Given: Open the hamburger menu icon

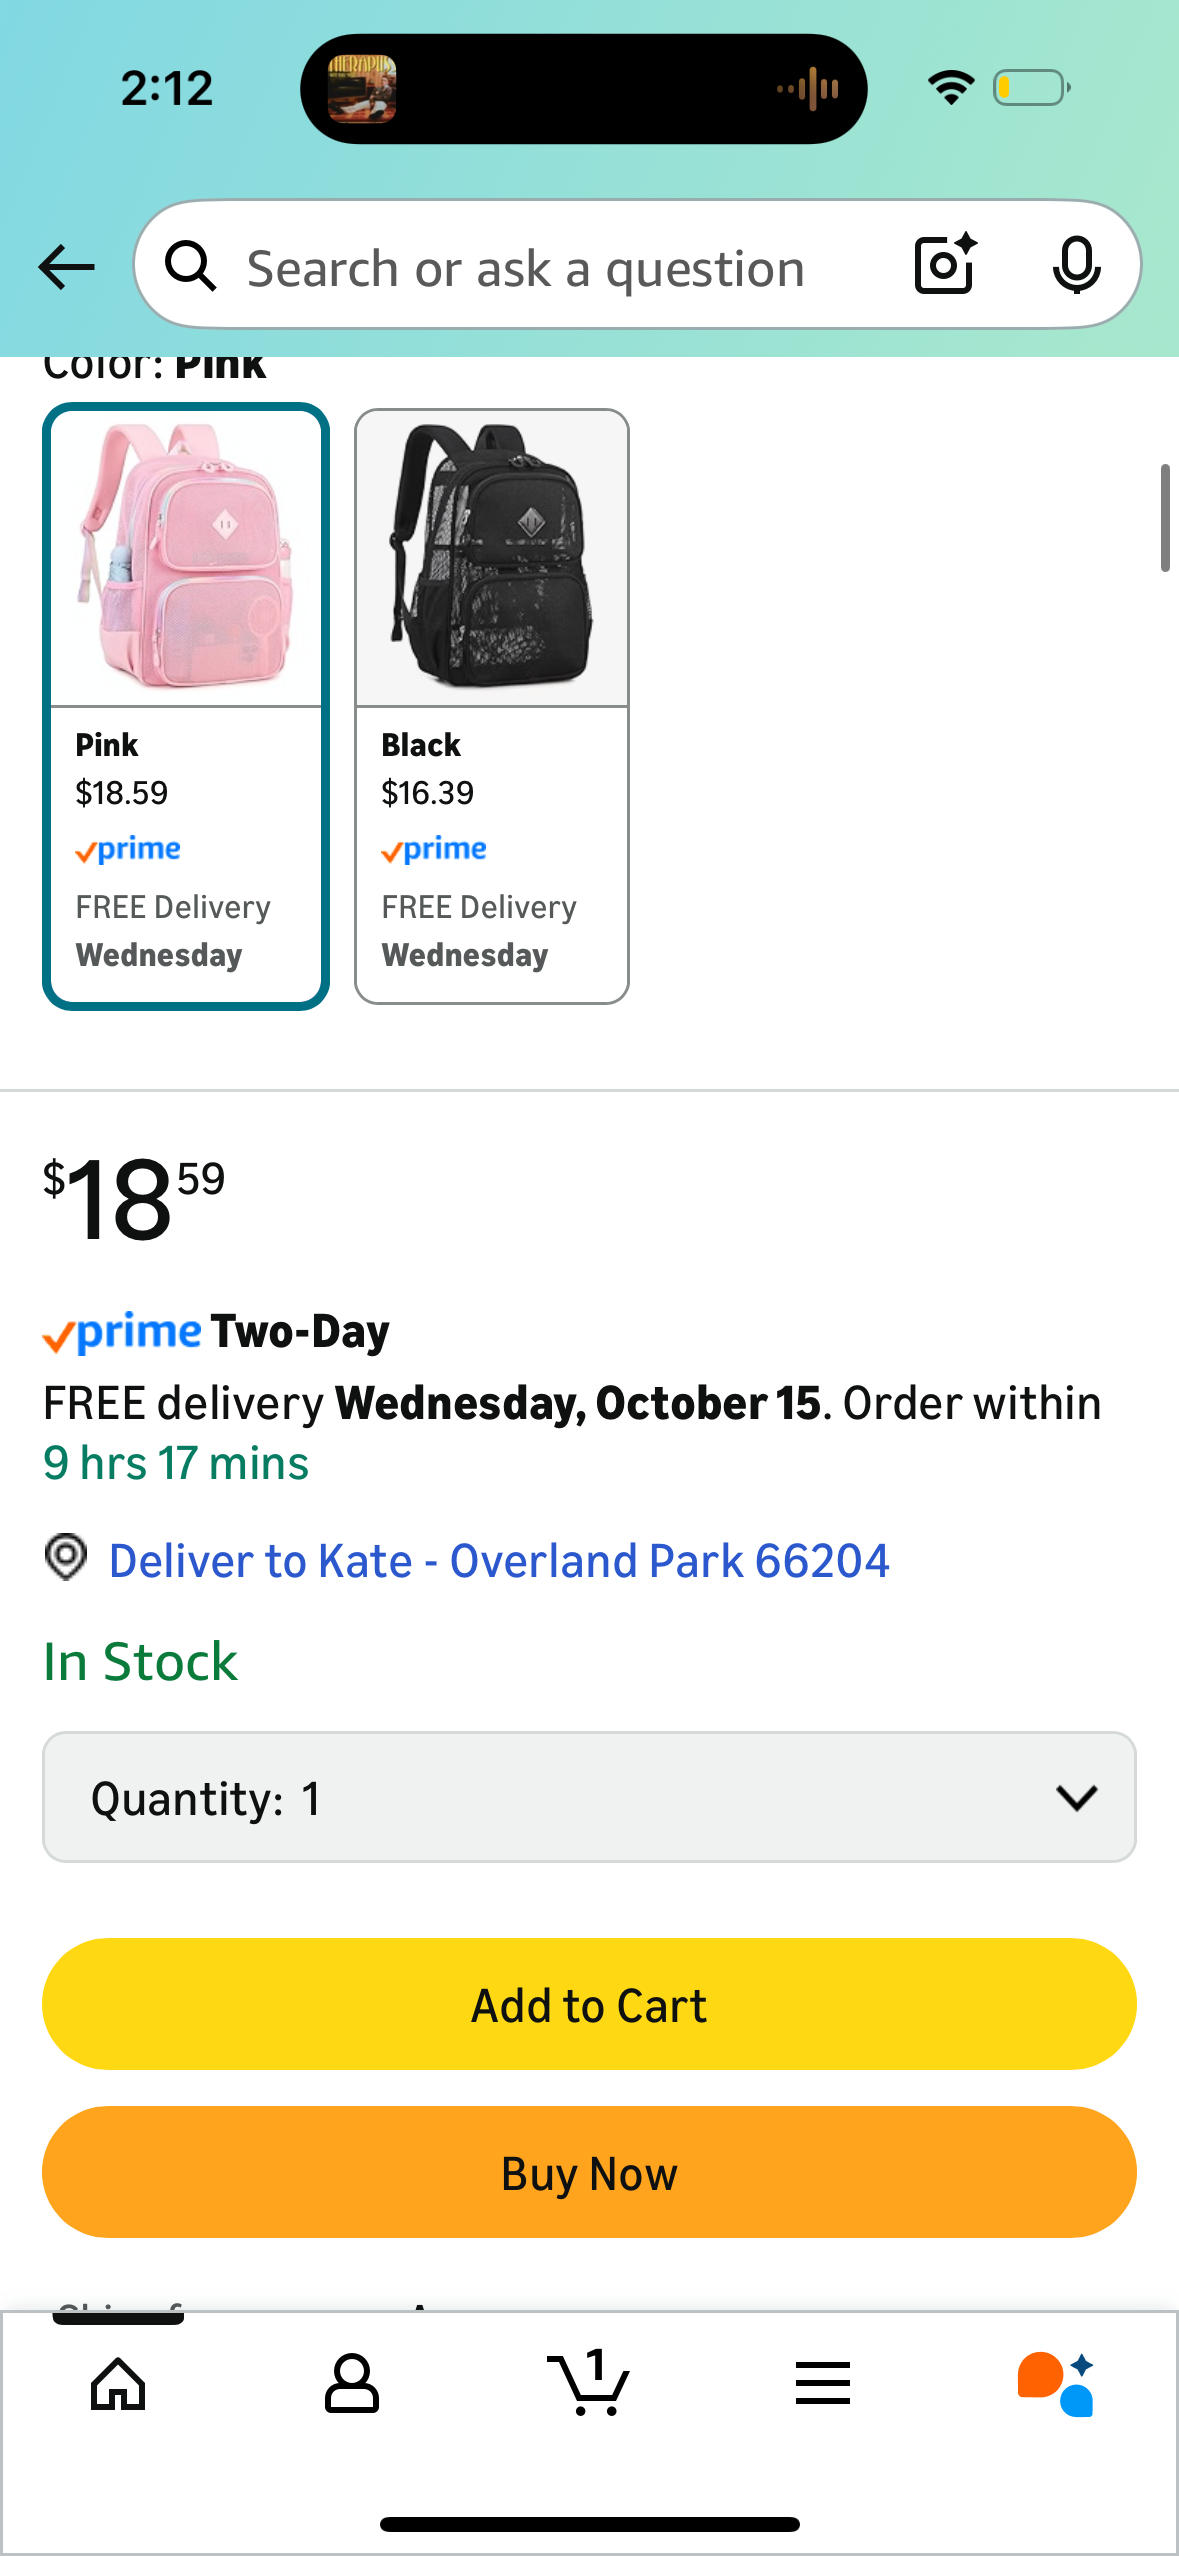Looking at the screenshot, I should (x=823, y=2383).
